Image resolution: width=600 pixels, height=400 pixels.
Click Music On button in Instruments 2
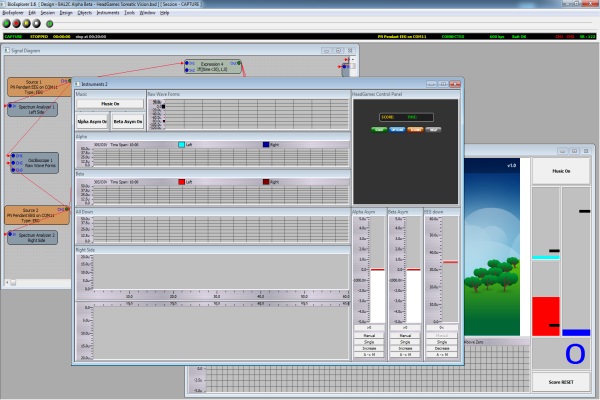pyautogui.click(x=110, y=104)
